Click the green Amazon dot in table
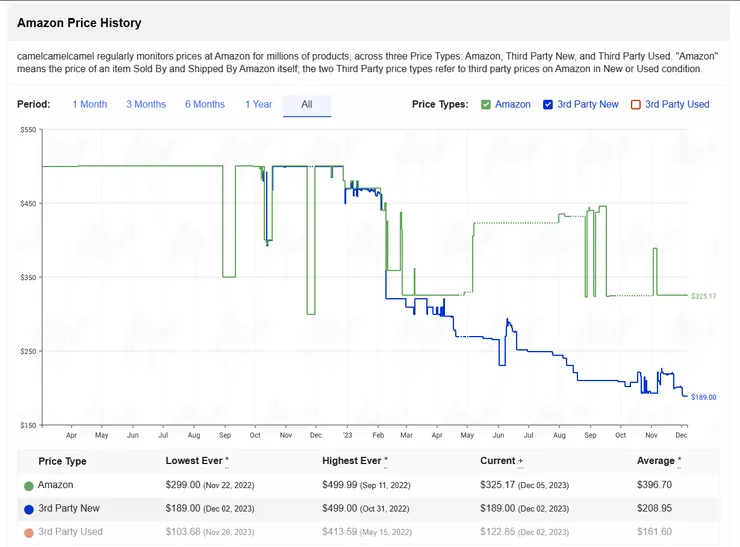 (x=29, y=486)
